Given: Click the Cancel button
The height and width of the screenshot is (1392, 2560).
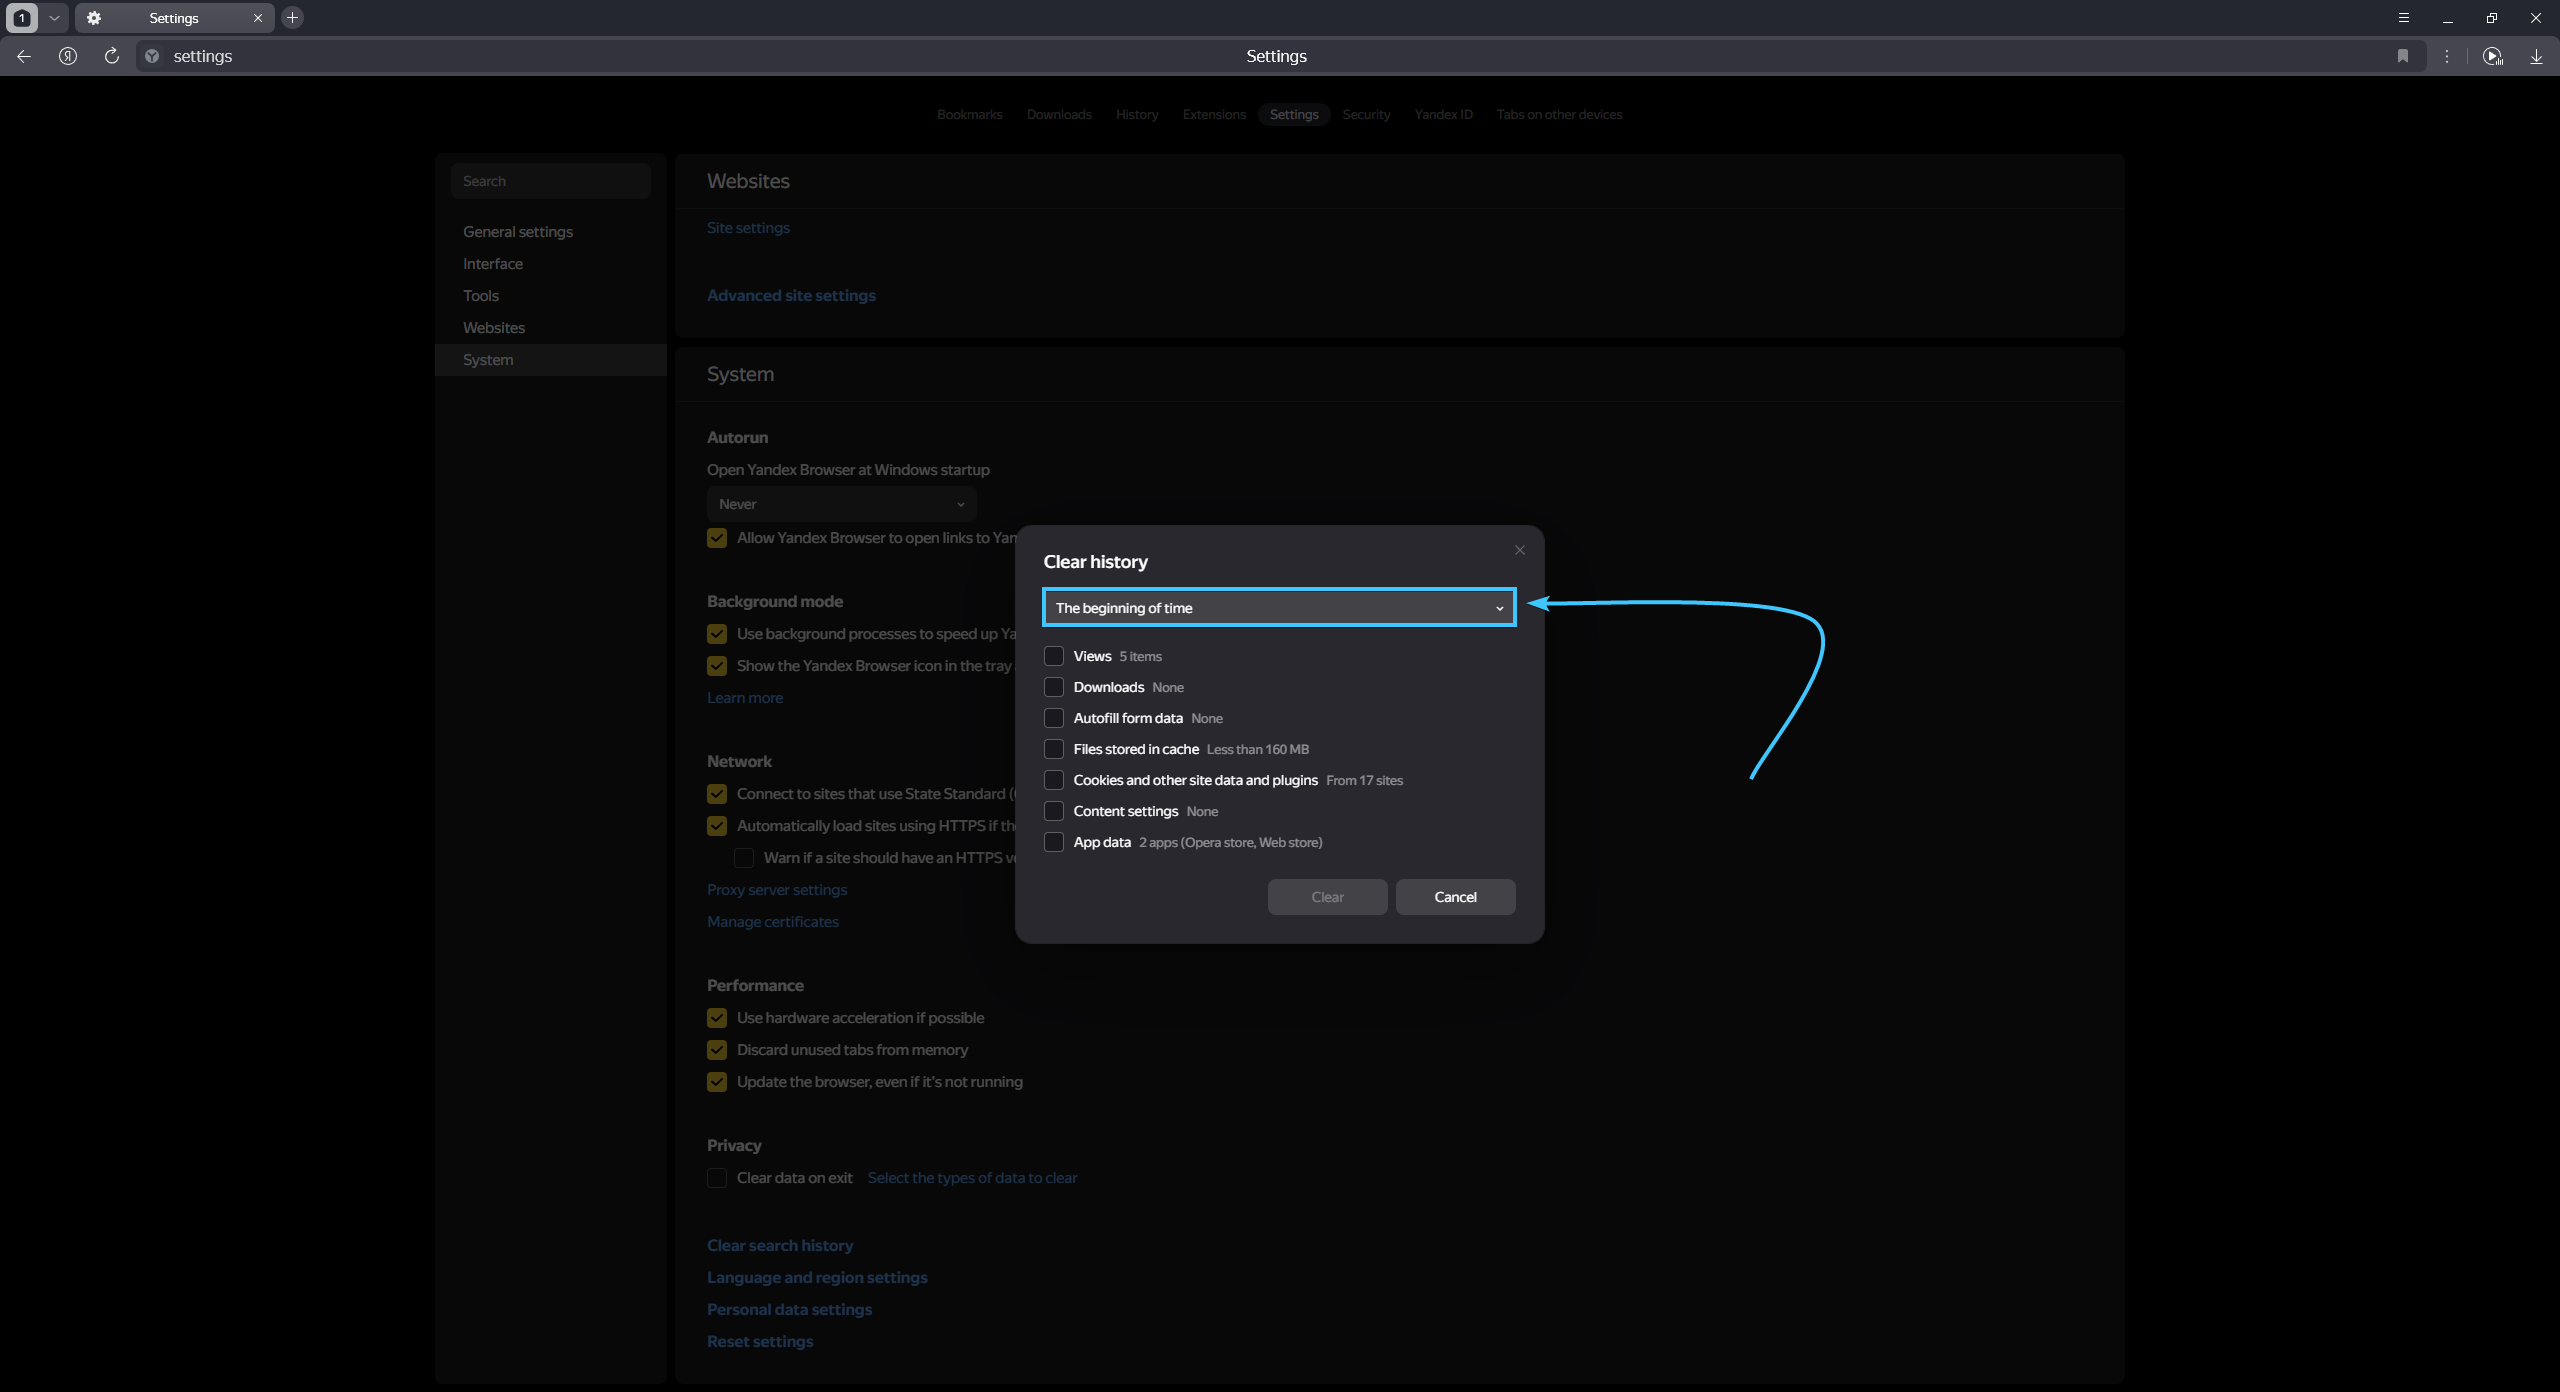Looking at the screenshot, I should (1455, 897).
